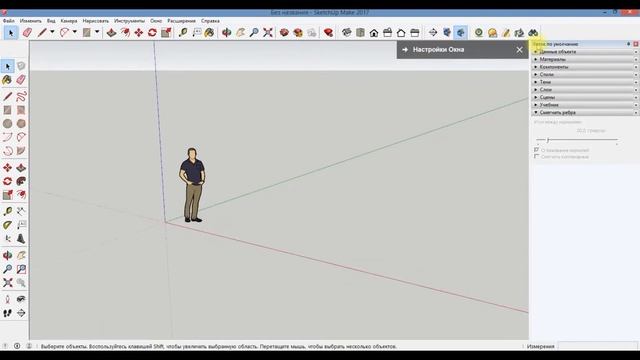Open Extension Warehouse ruby icon
640x360 pixels.
(328, 32)
